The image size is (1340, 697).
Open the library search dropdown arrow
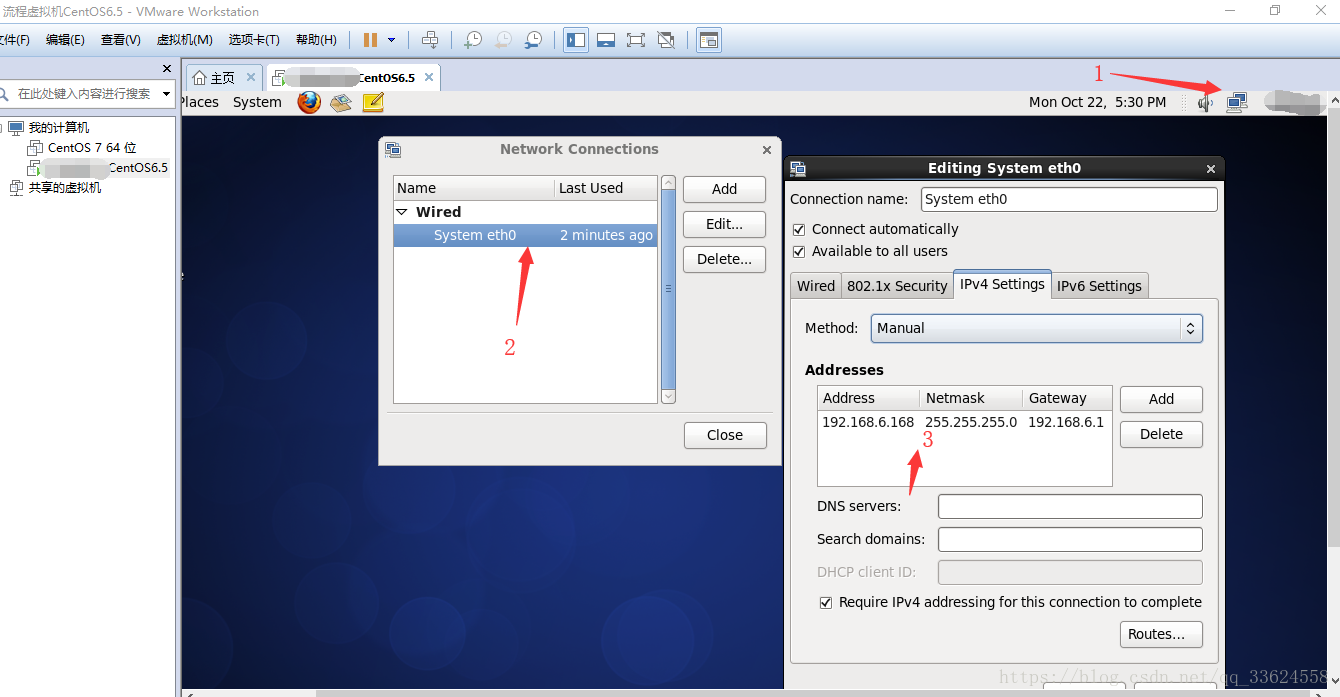tap(167, 94)
